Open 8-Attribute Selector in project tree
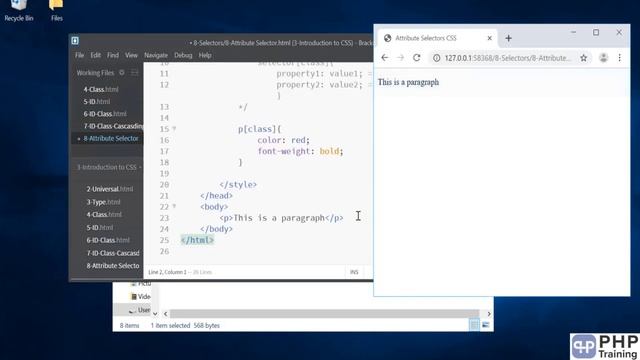 coord(113,266)
